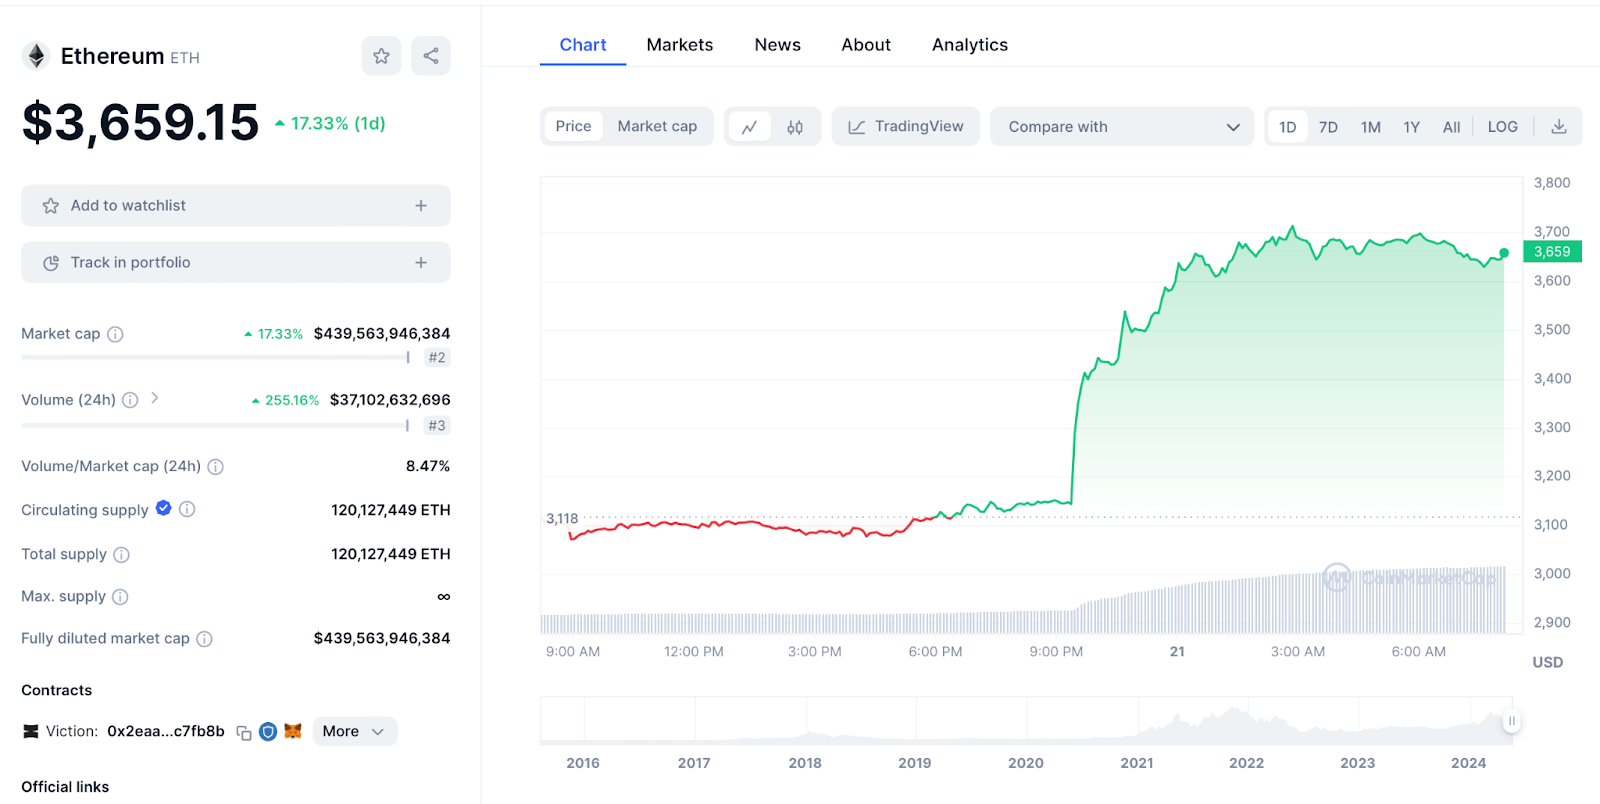Click the Market cap info icon
Image resolution: width=1600 pixels, height=804 pixels.
(115, 334)
